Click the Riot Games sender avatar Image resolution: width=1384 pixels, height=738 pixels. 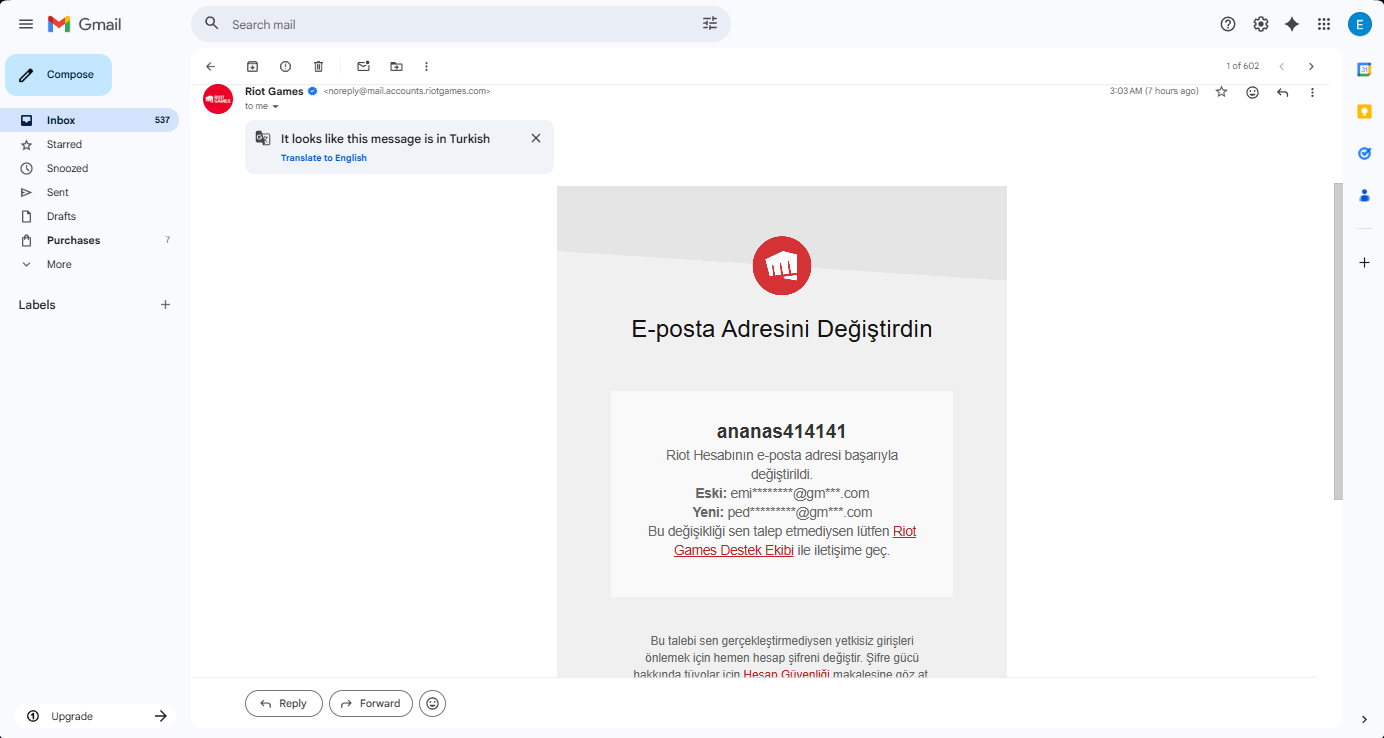click(x=218, y=99)
